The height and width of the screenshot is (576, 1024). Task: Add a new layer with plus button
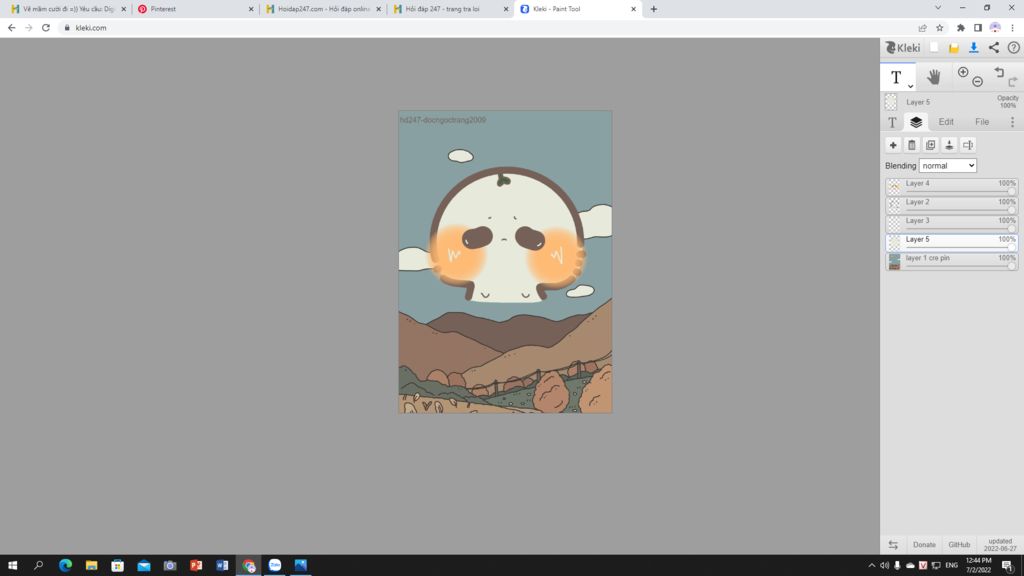tap(893, 145)
